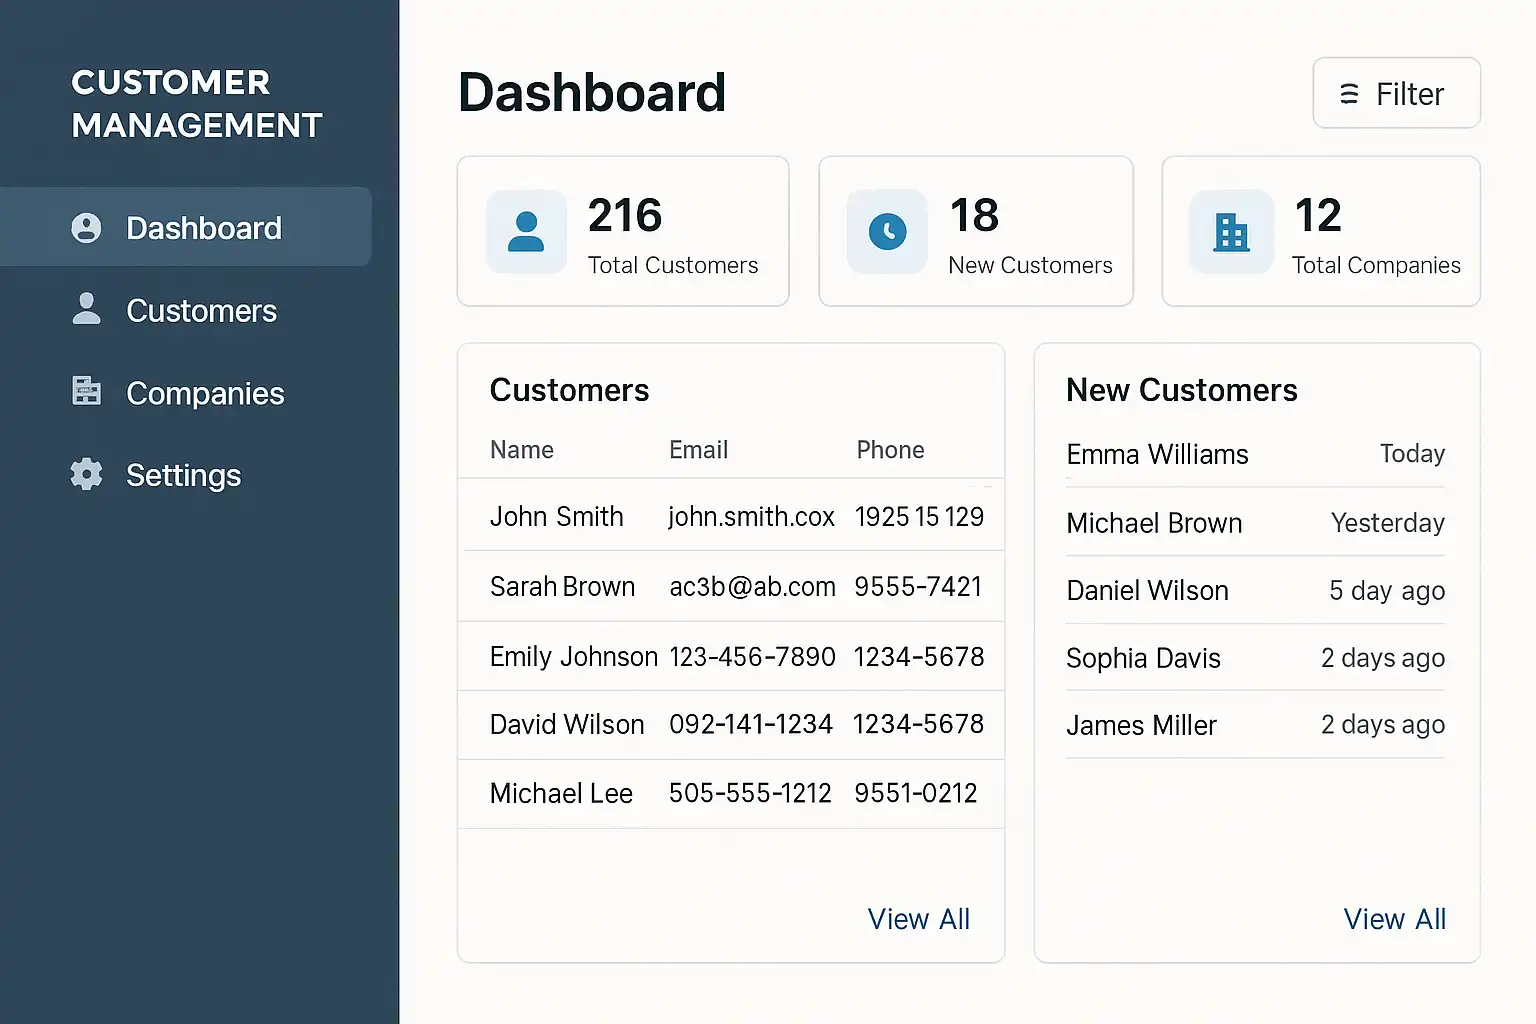Image resolution: width=1536 pixels, height=1024 pixels.
Task: Open Companies menu item
Action: point(205,394)
